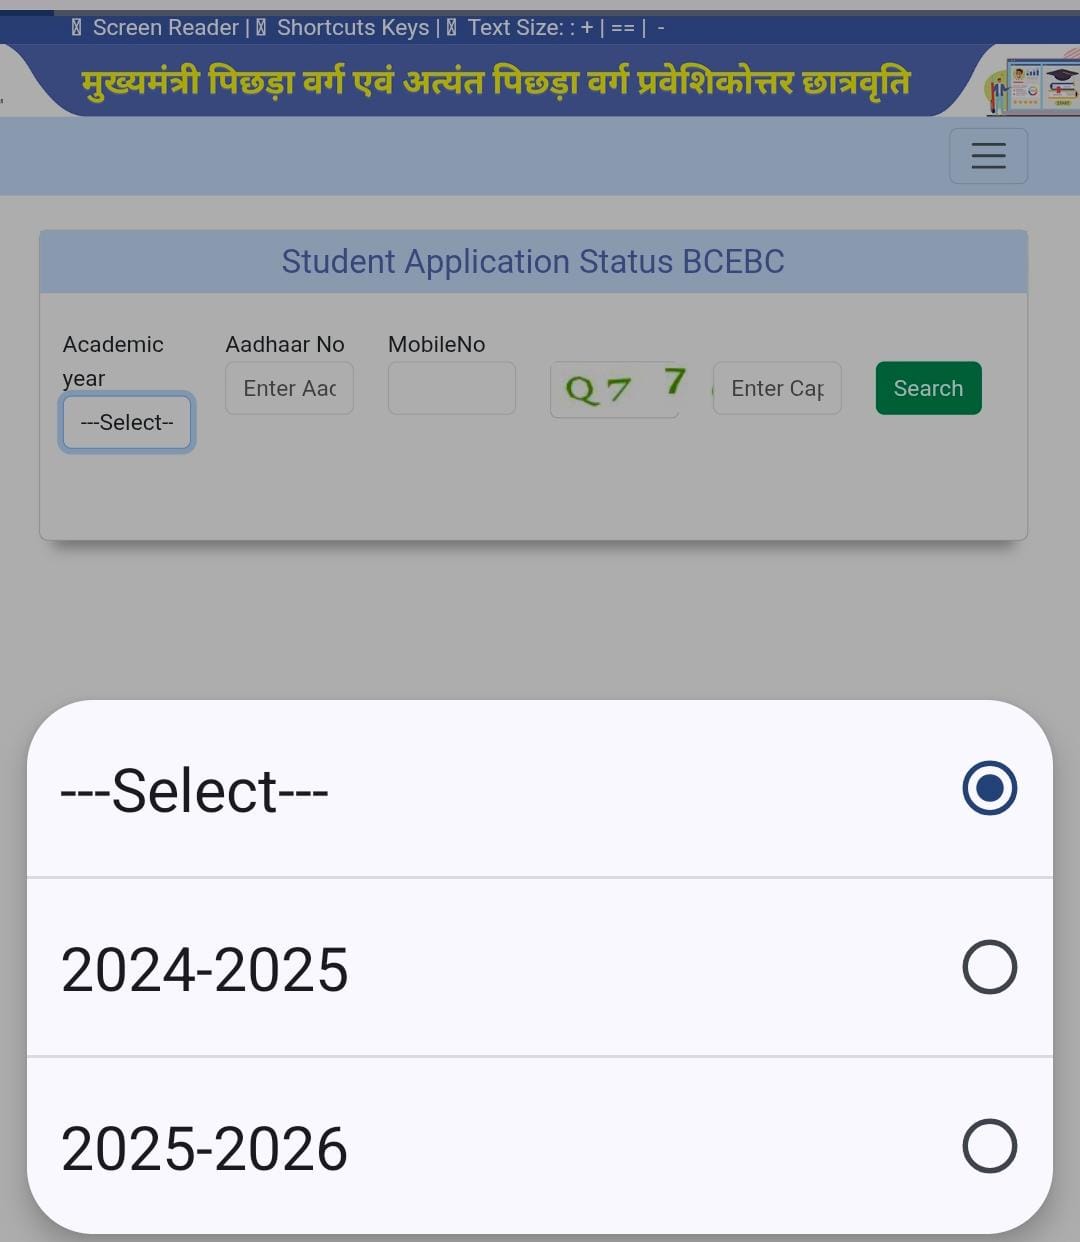Click the icon before Text Size
The image size is (1080, 1242).
click(x=451, y=28)
